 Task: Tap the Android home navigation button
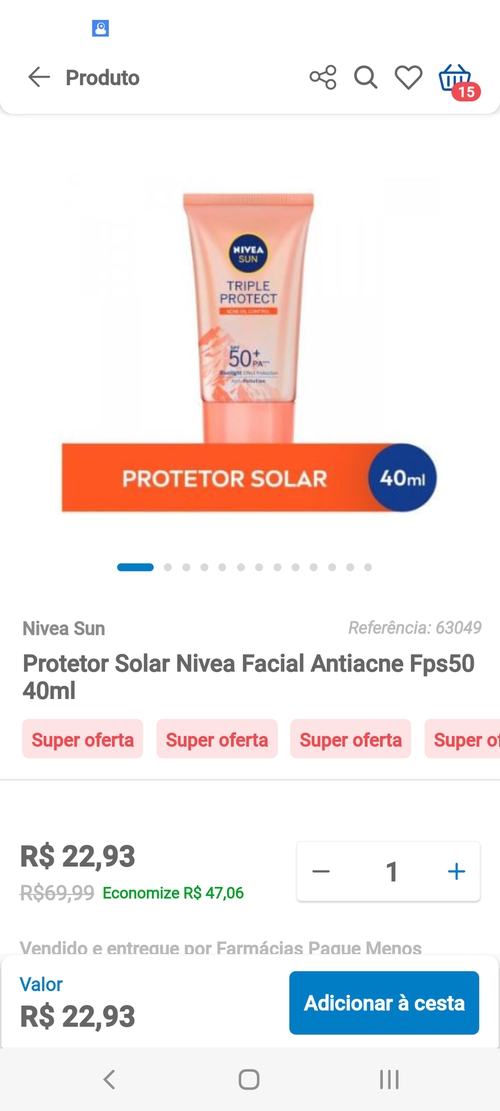(x=249, y=1079)
